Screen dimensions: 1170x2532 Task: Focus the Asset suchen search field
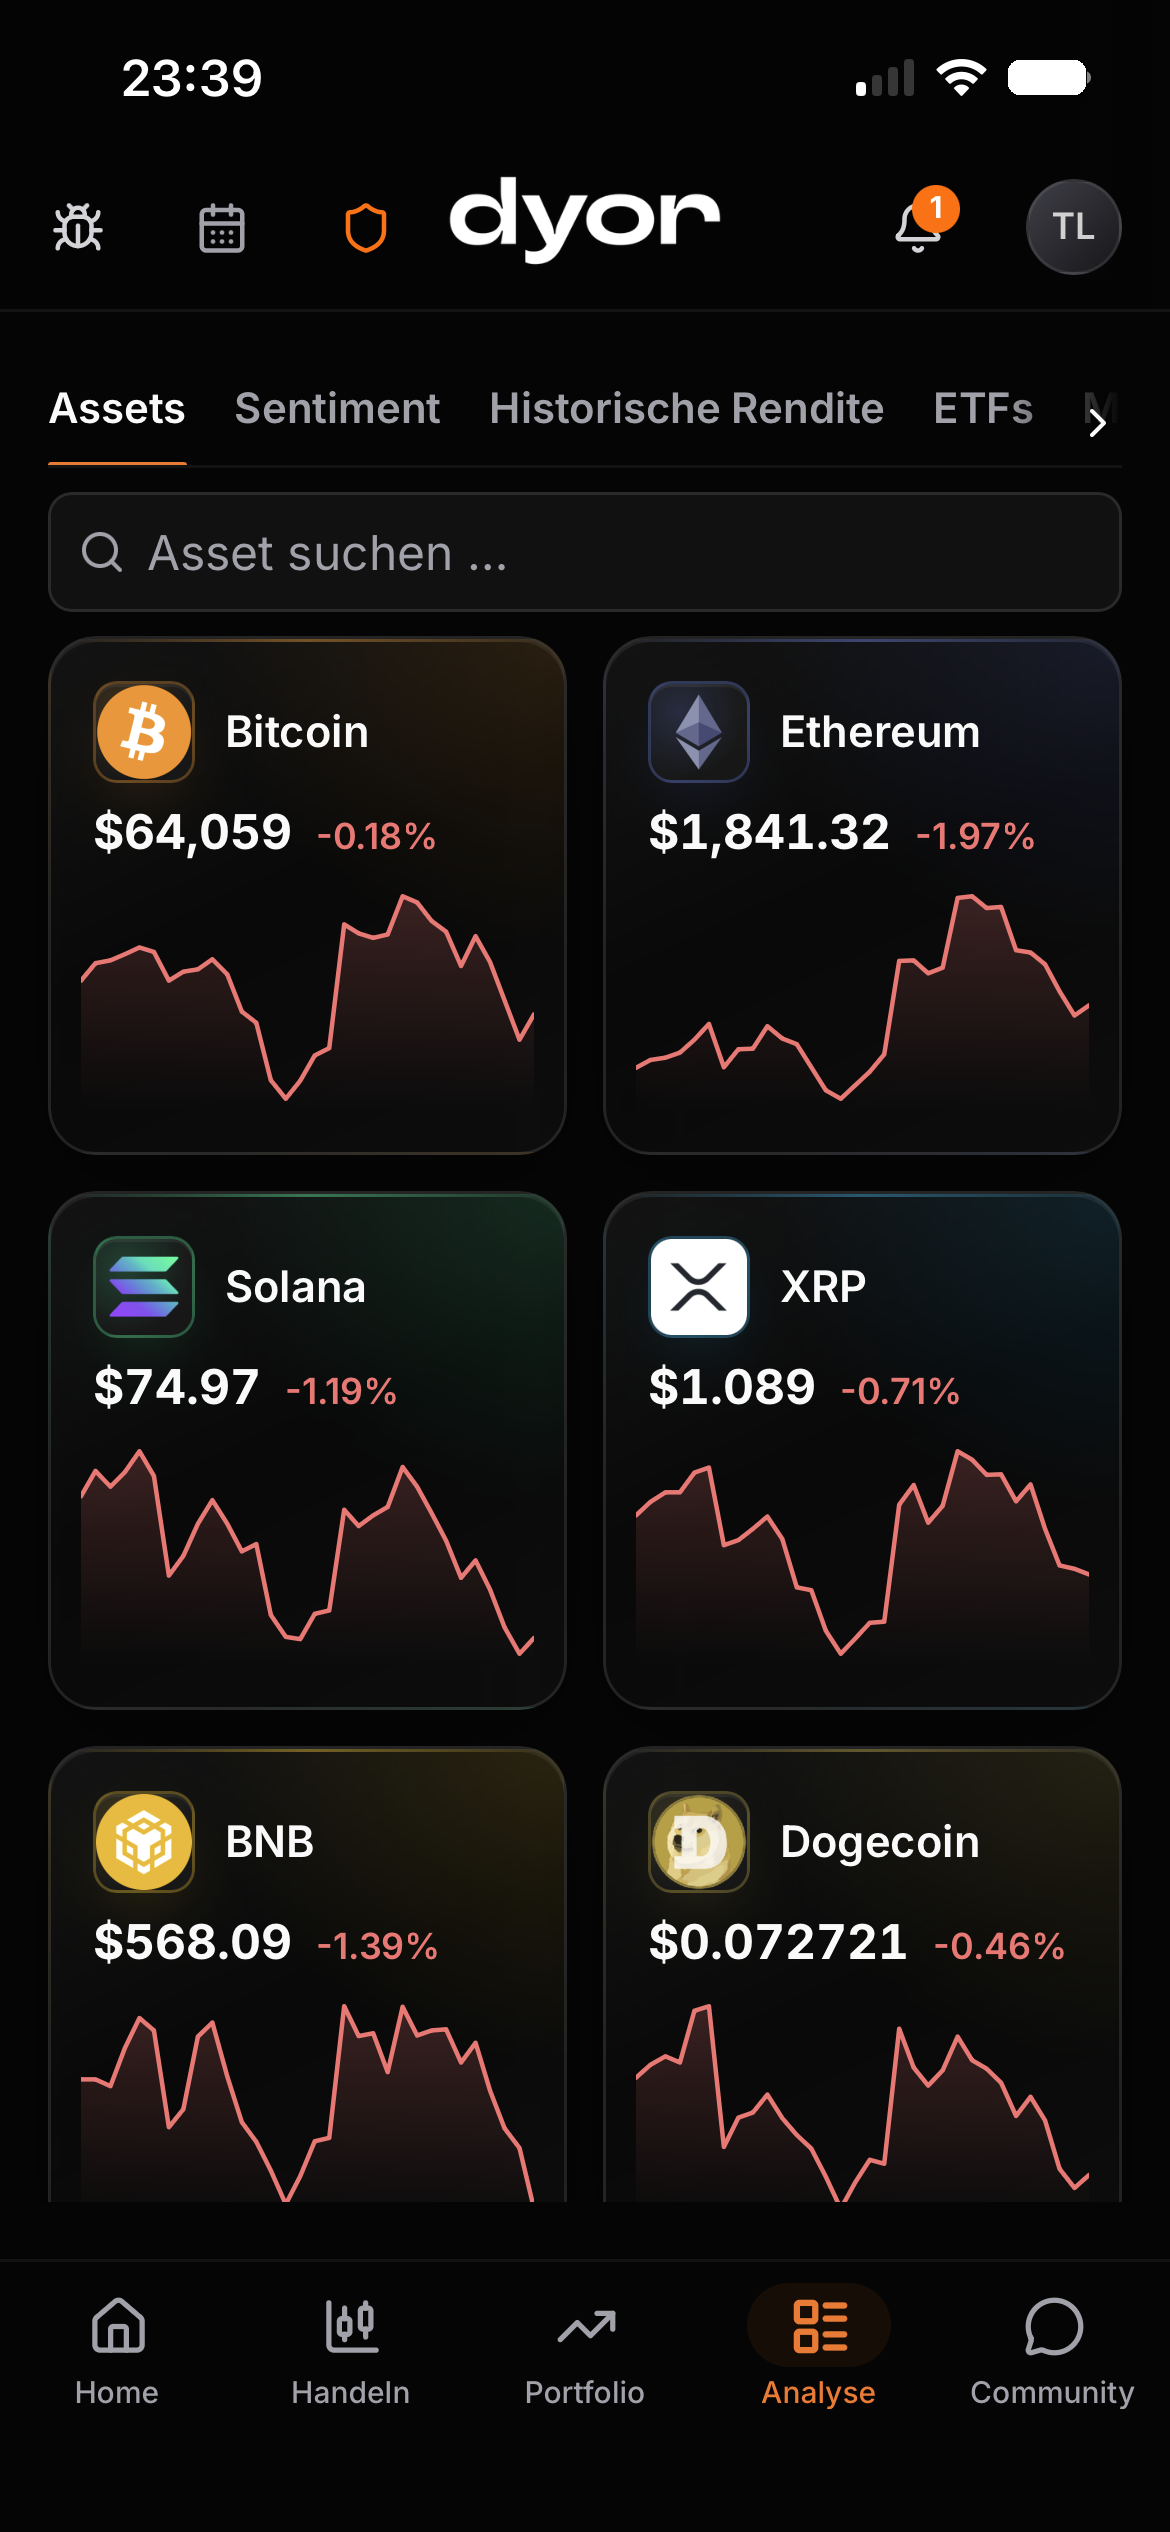click(585, 552)
